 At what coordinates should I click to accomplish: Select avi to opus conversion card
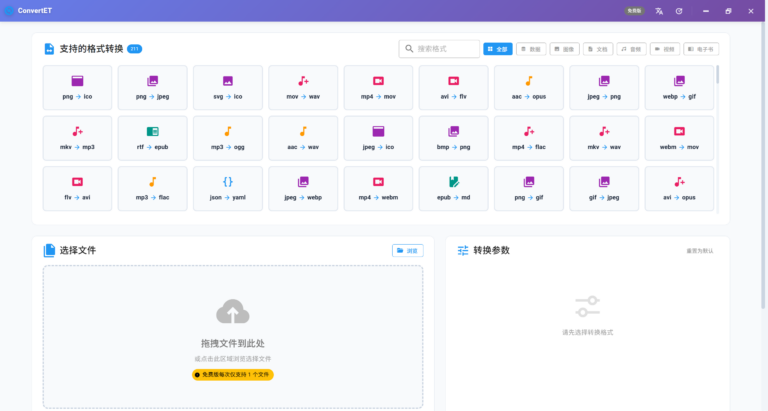679,189
